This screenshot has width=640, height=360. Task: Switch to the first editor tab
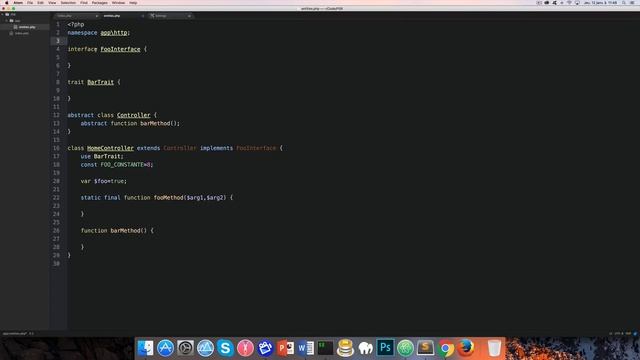(x=76, y=16)
